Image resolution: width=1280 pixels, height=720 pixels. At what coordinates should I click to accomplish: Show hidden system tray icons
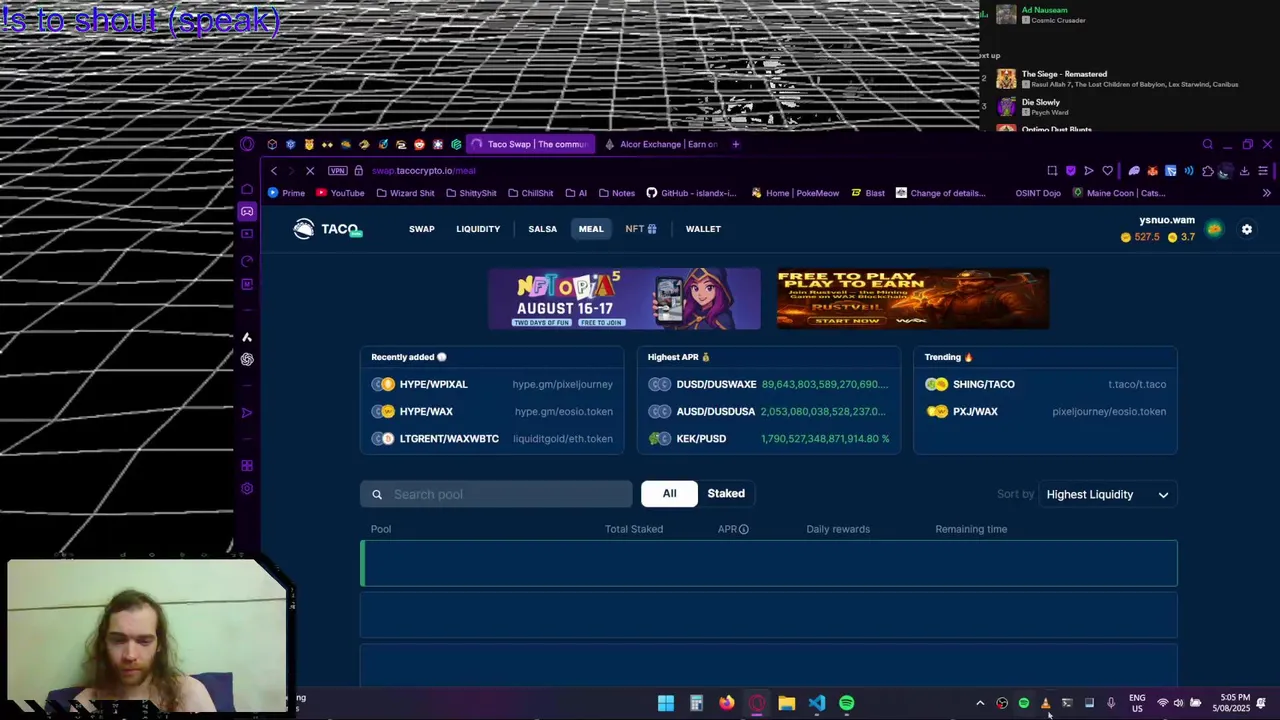(980, 704)
